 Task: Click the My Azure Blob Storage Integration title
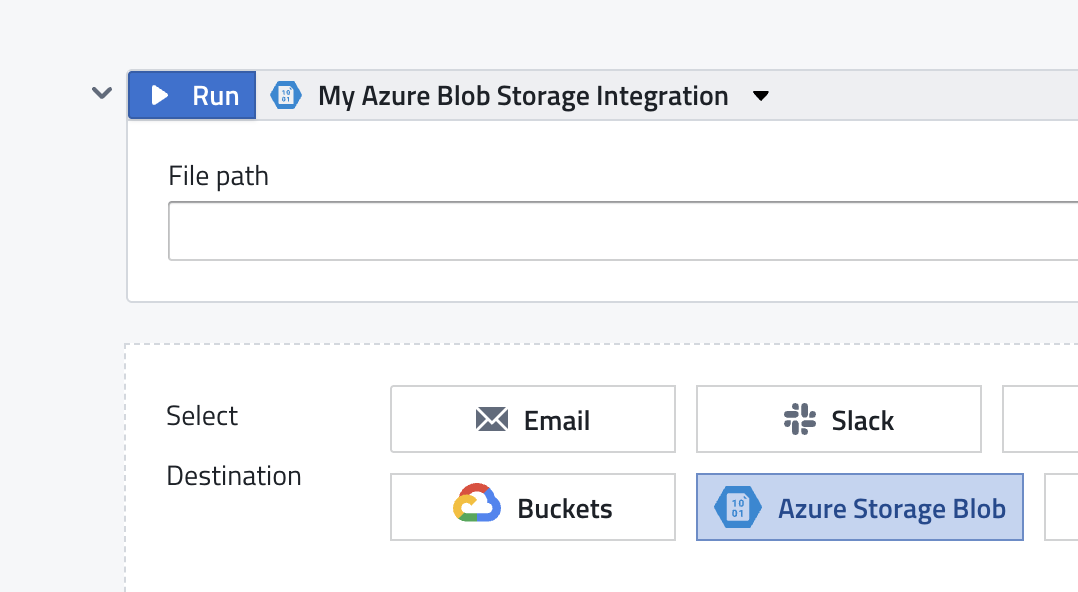(522, 95)
